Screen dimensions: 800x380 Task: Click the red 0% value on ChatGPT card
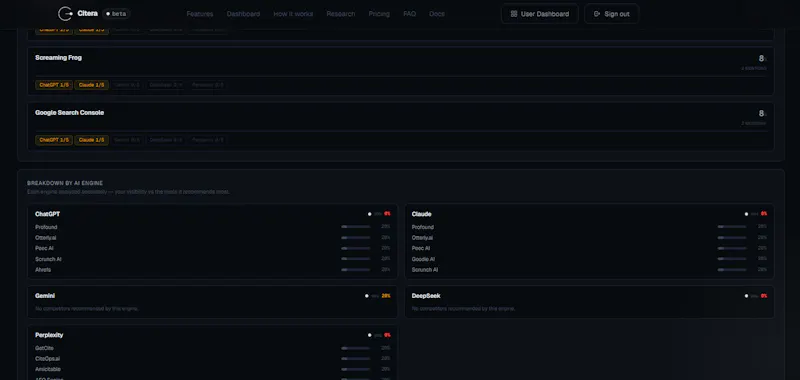387,214
